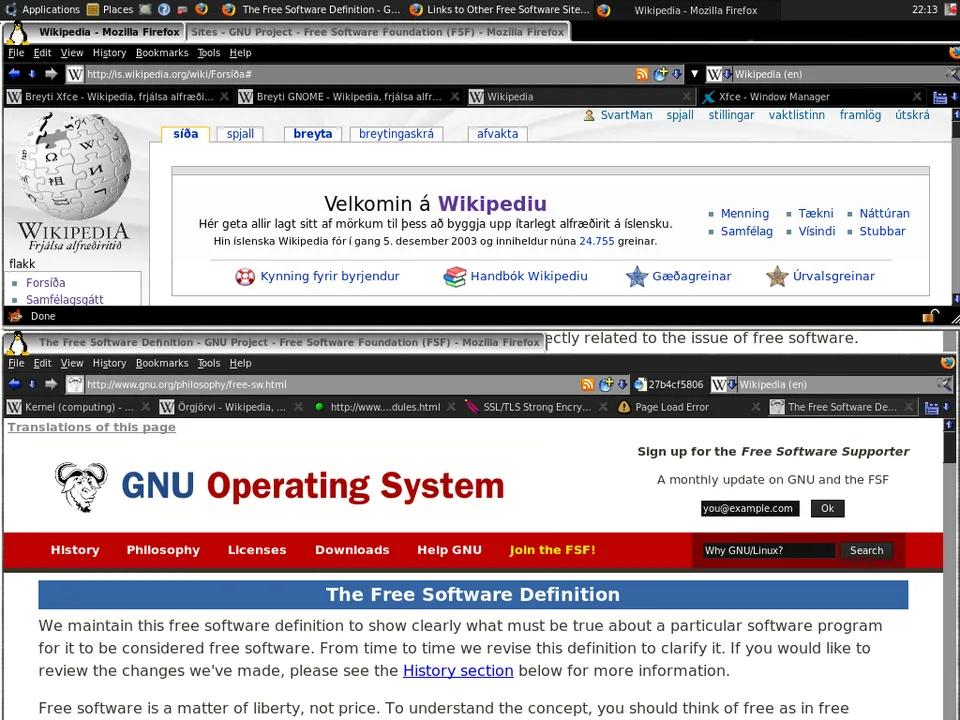The height and width of the screenshot is (720, 960).
Task: Click the Ok subscribe button
Action: 827,508
